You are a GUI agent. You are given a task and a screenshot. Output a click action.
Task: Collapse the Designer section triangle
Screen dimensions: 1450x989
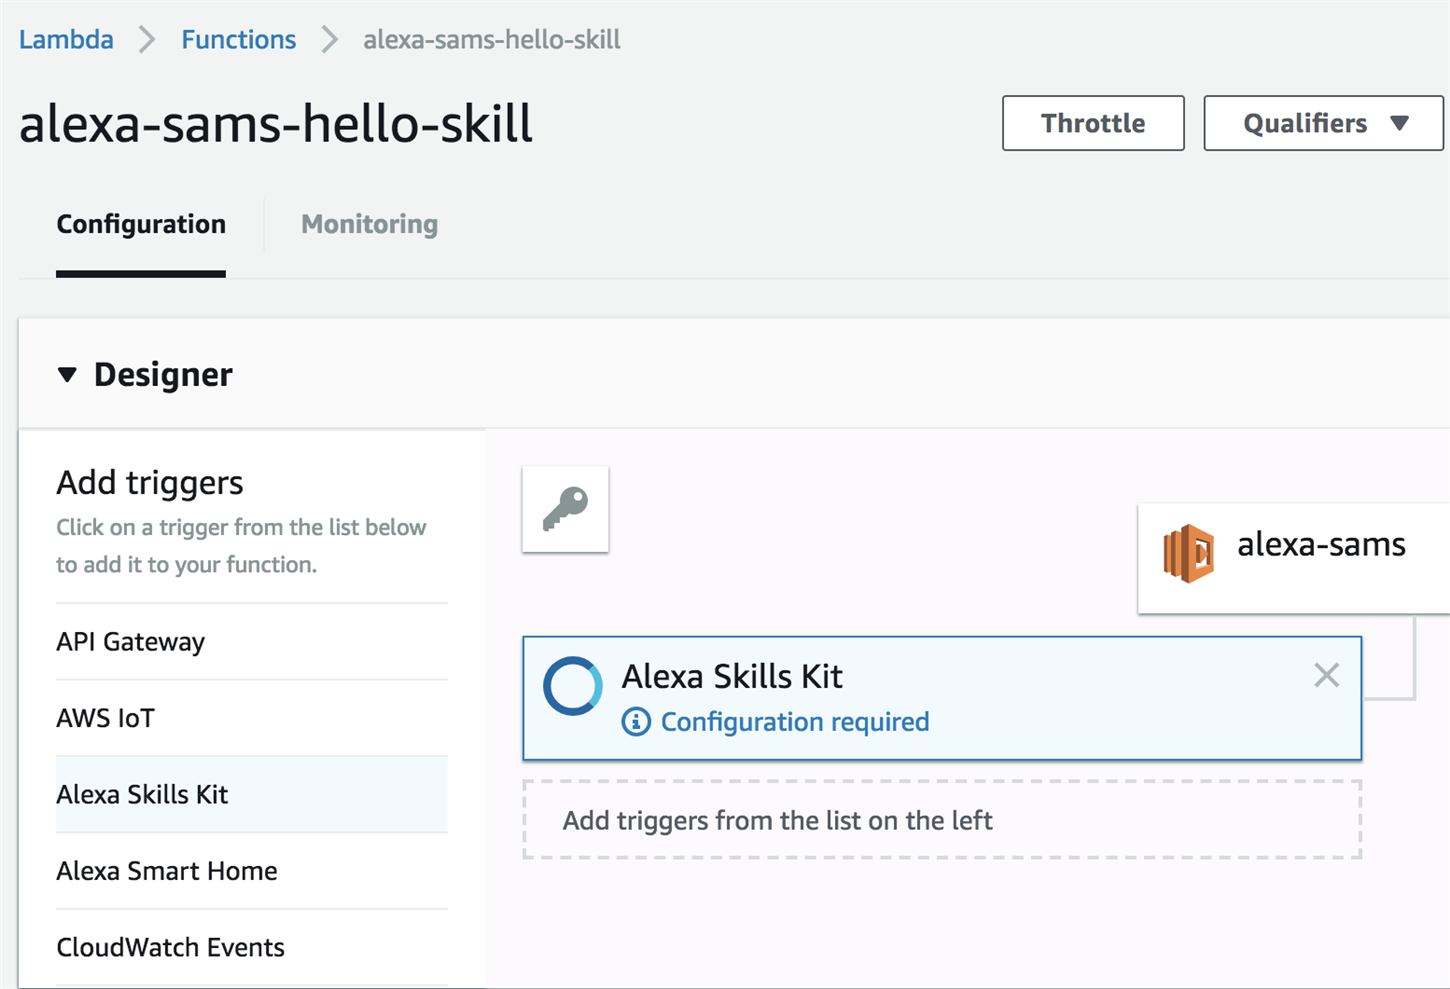tap(67, 375)
